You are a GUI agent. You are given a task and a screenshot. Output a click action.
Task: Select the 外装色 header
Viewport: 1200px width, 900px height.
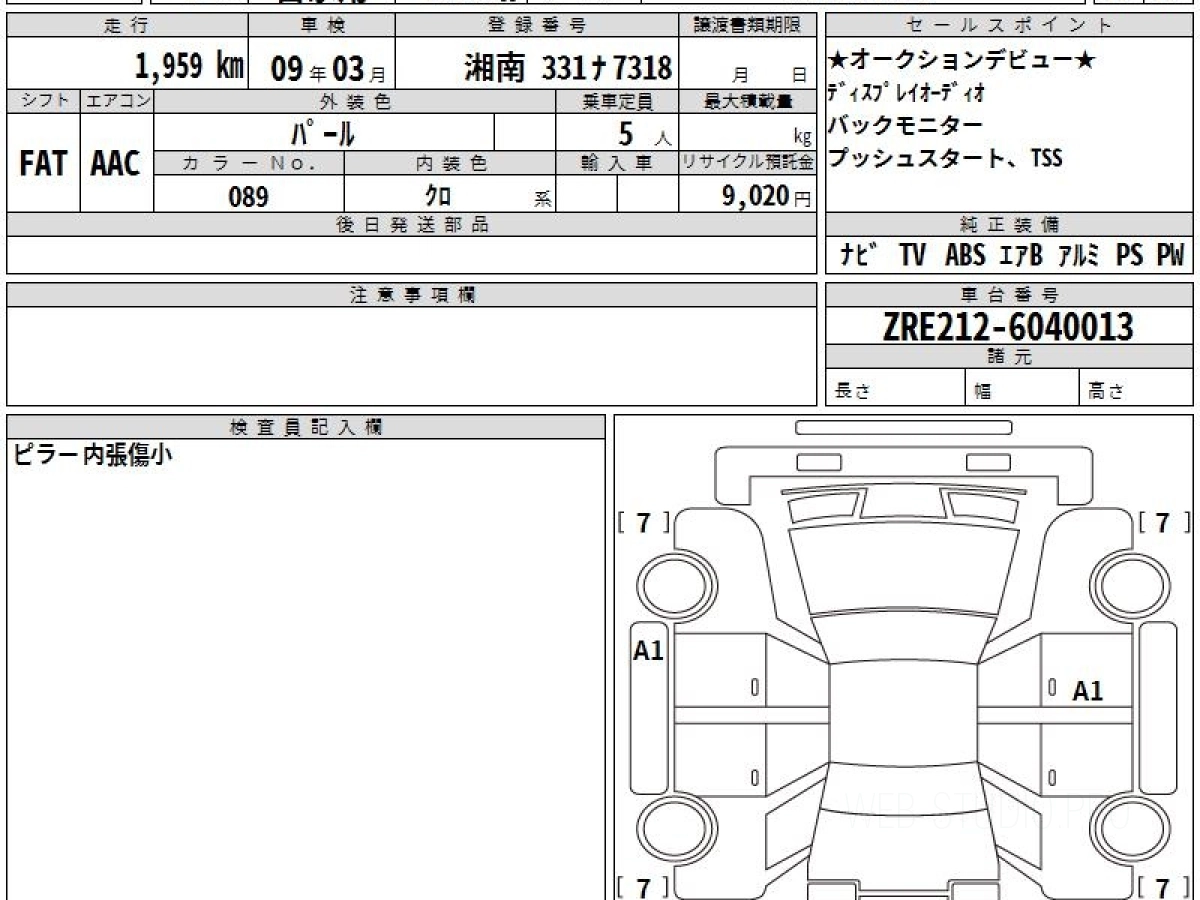pyautogui.click(x=355, y=101)
